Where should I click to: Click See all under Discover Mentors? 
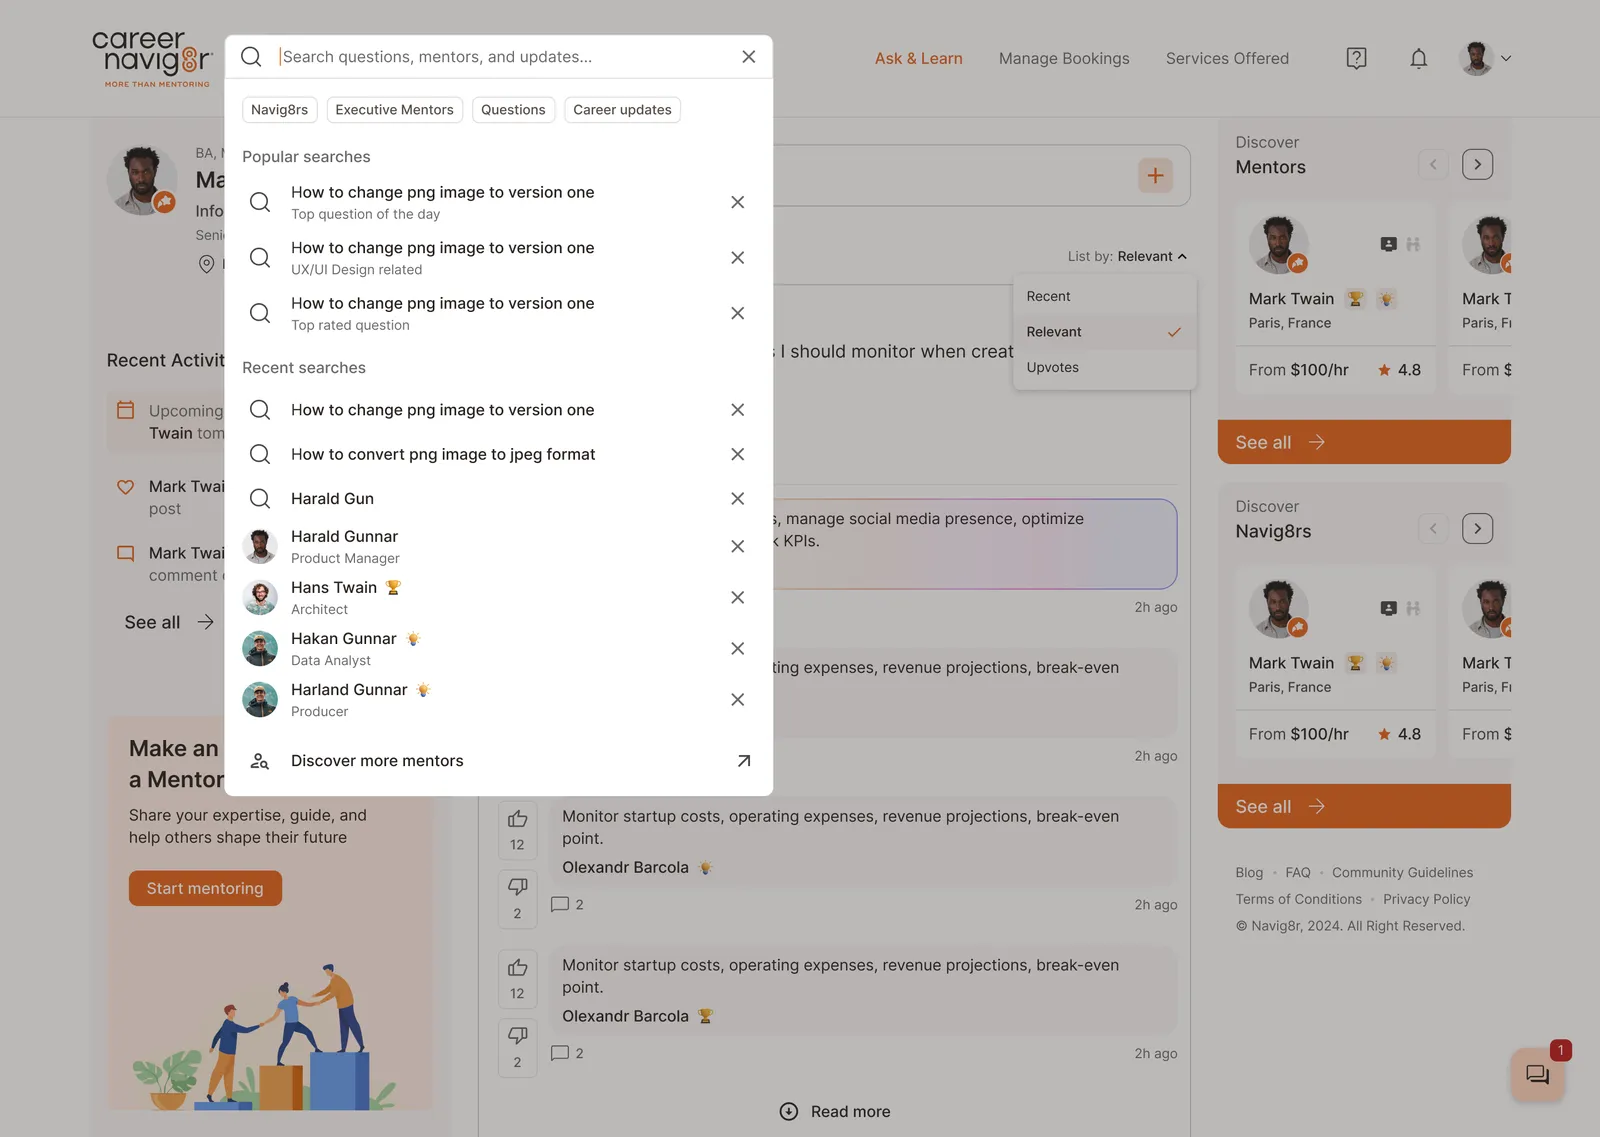click(1364, 442)
